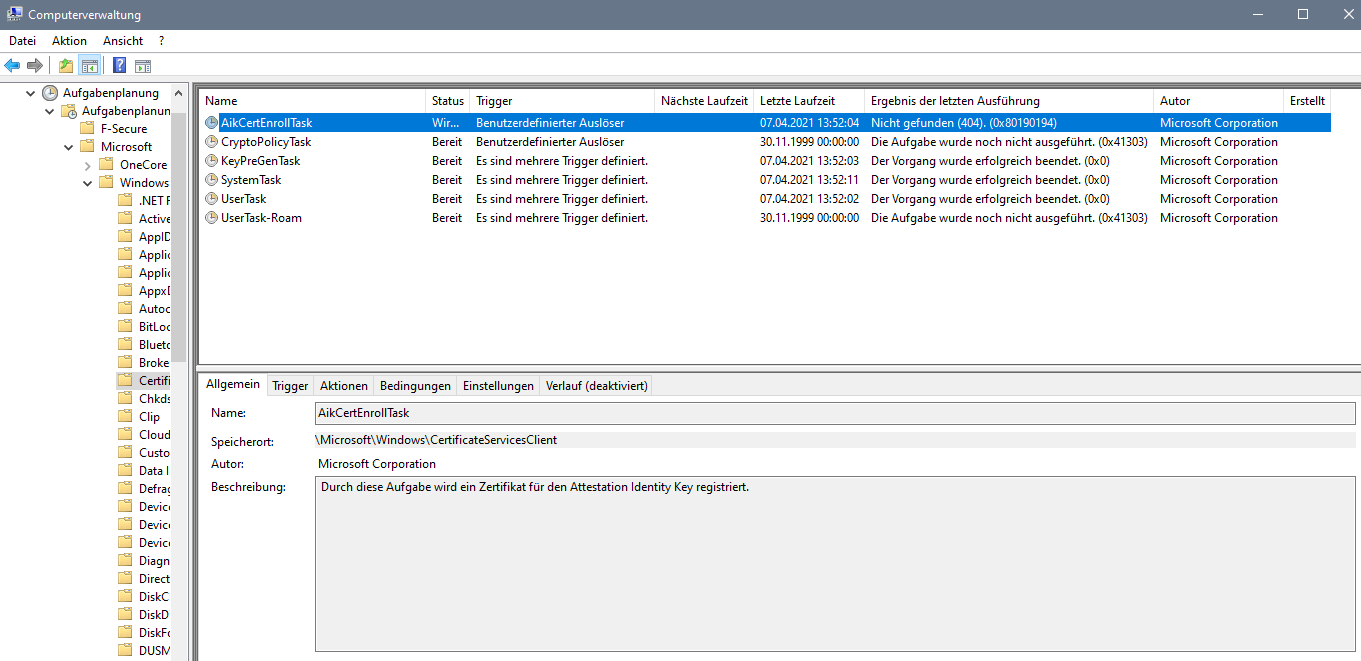Collapse the Aufgabenplanungsbibliothek node chevron
Image resolution: width=1361 pixels, height=661 pixels.
(50, 111)
